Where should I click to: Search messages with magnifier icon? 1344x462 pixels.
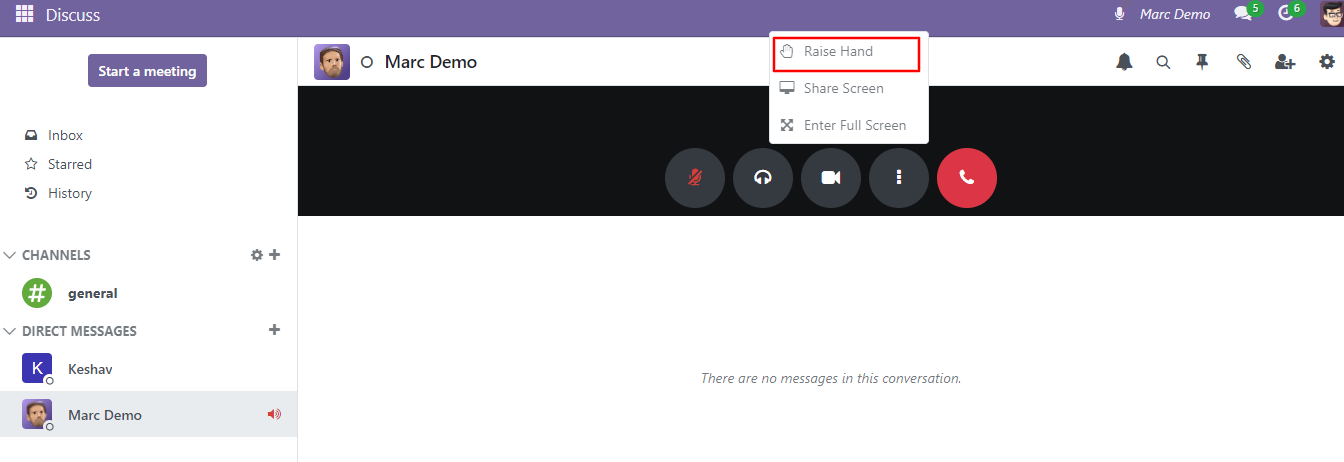click(1163, 62)
